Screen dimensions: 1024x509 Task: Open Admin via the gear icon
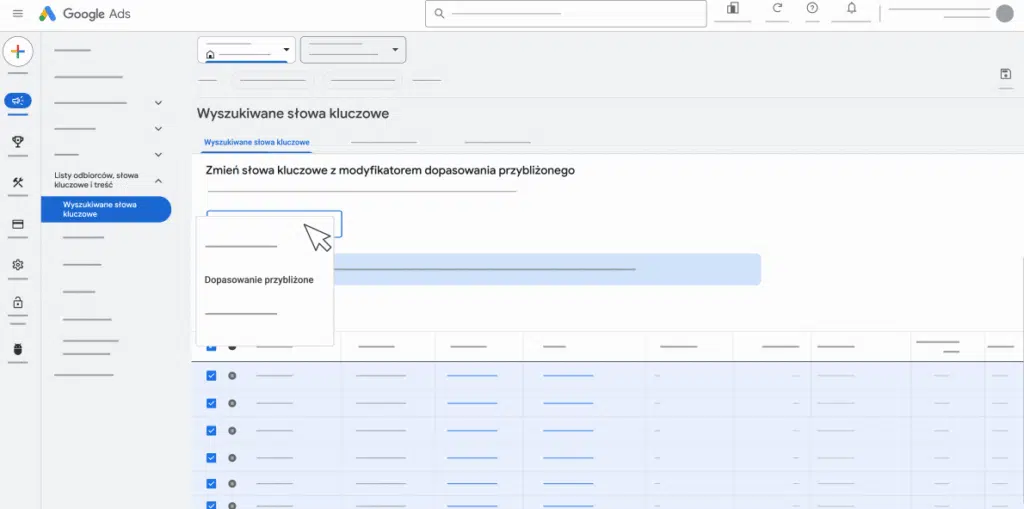[x=18, y=265]
